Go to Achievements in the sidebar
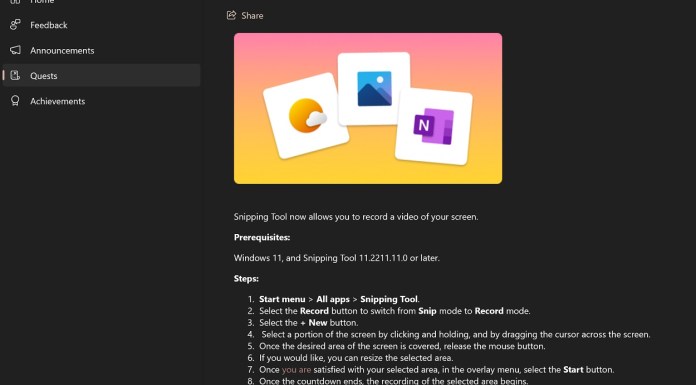Viewport: 696px width, 385px height. click(x=101, y=101)
